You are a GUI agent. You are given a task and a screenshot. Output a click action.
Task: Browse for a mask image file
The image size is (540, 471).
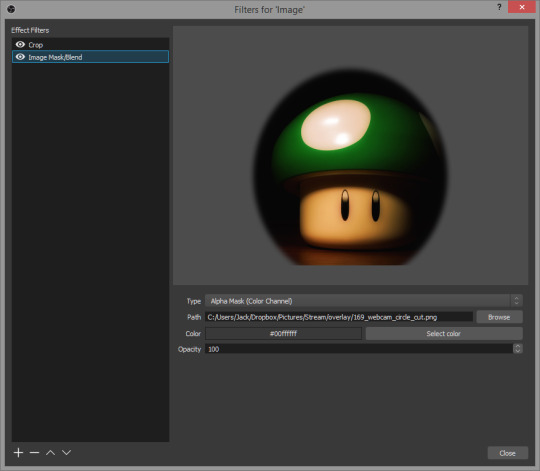coord(499,317)
